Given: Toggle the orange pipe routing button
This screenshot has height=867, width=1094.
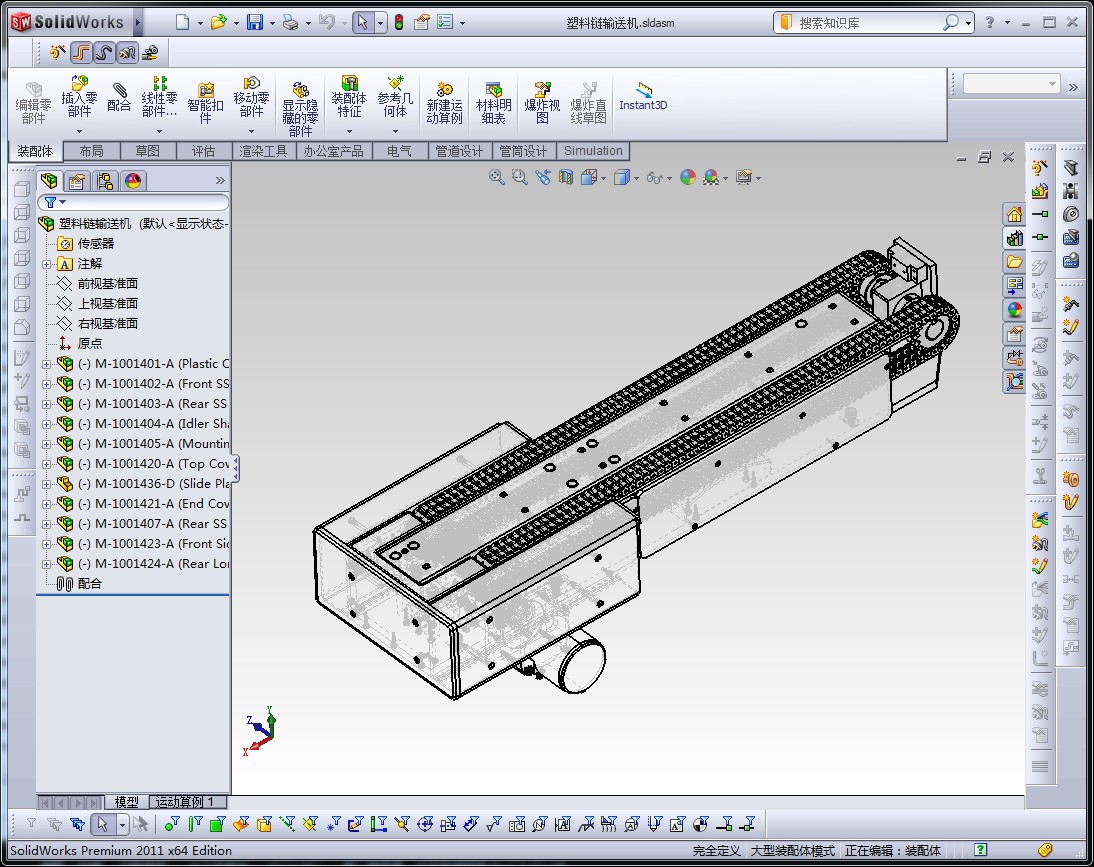Looking at the screenshot, I should pyautogui.click(x=81, y=52).
